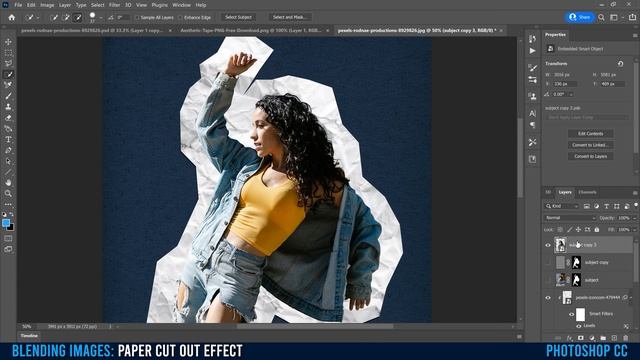
Task: Open the Kind filter dropdown
Action: click(x=562, y=206)
